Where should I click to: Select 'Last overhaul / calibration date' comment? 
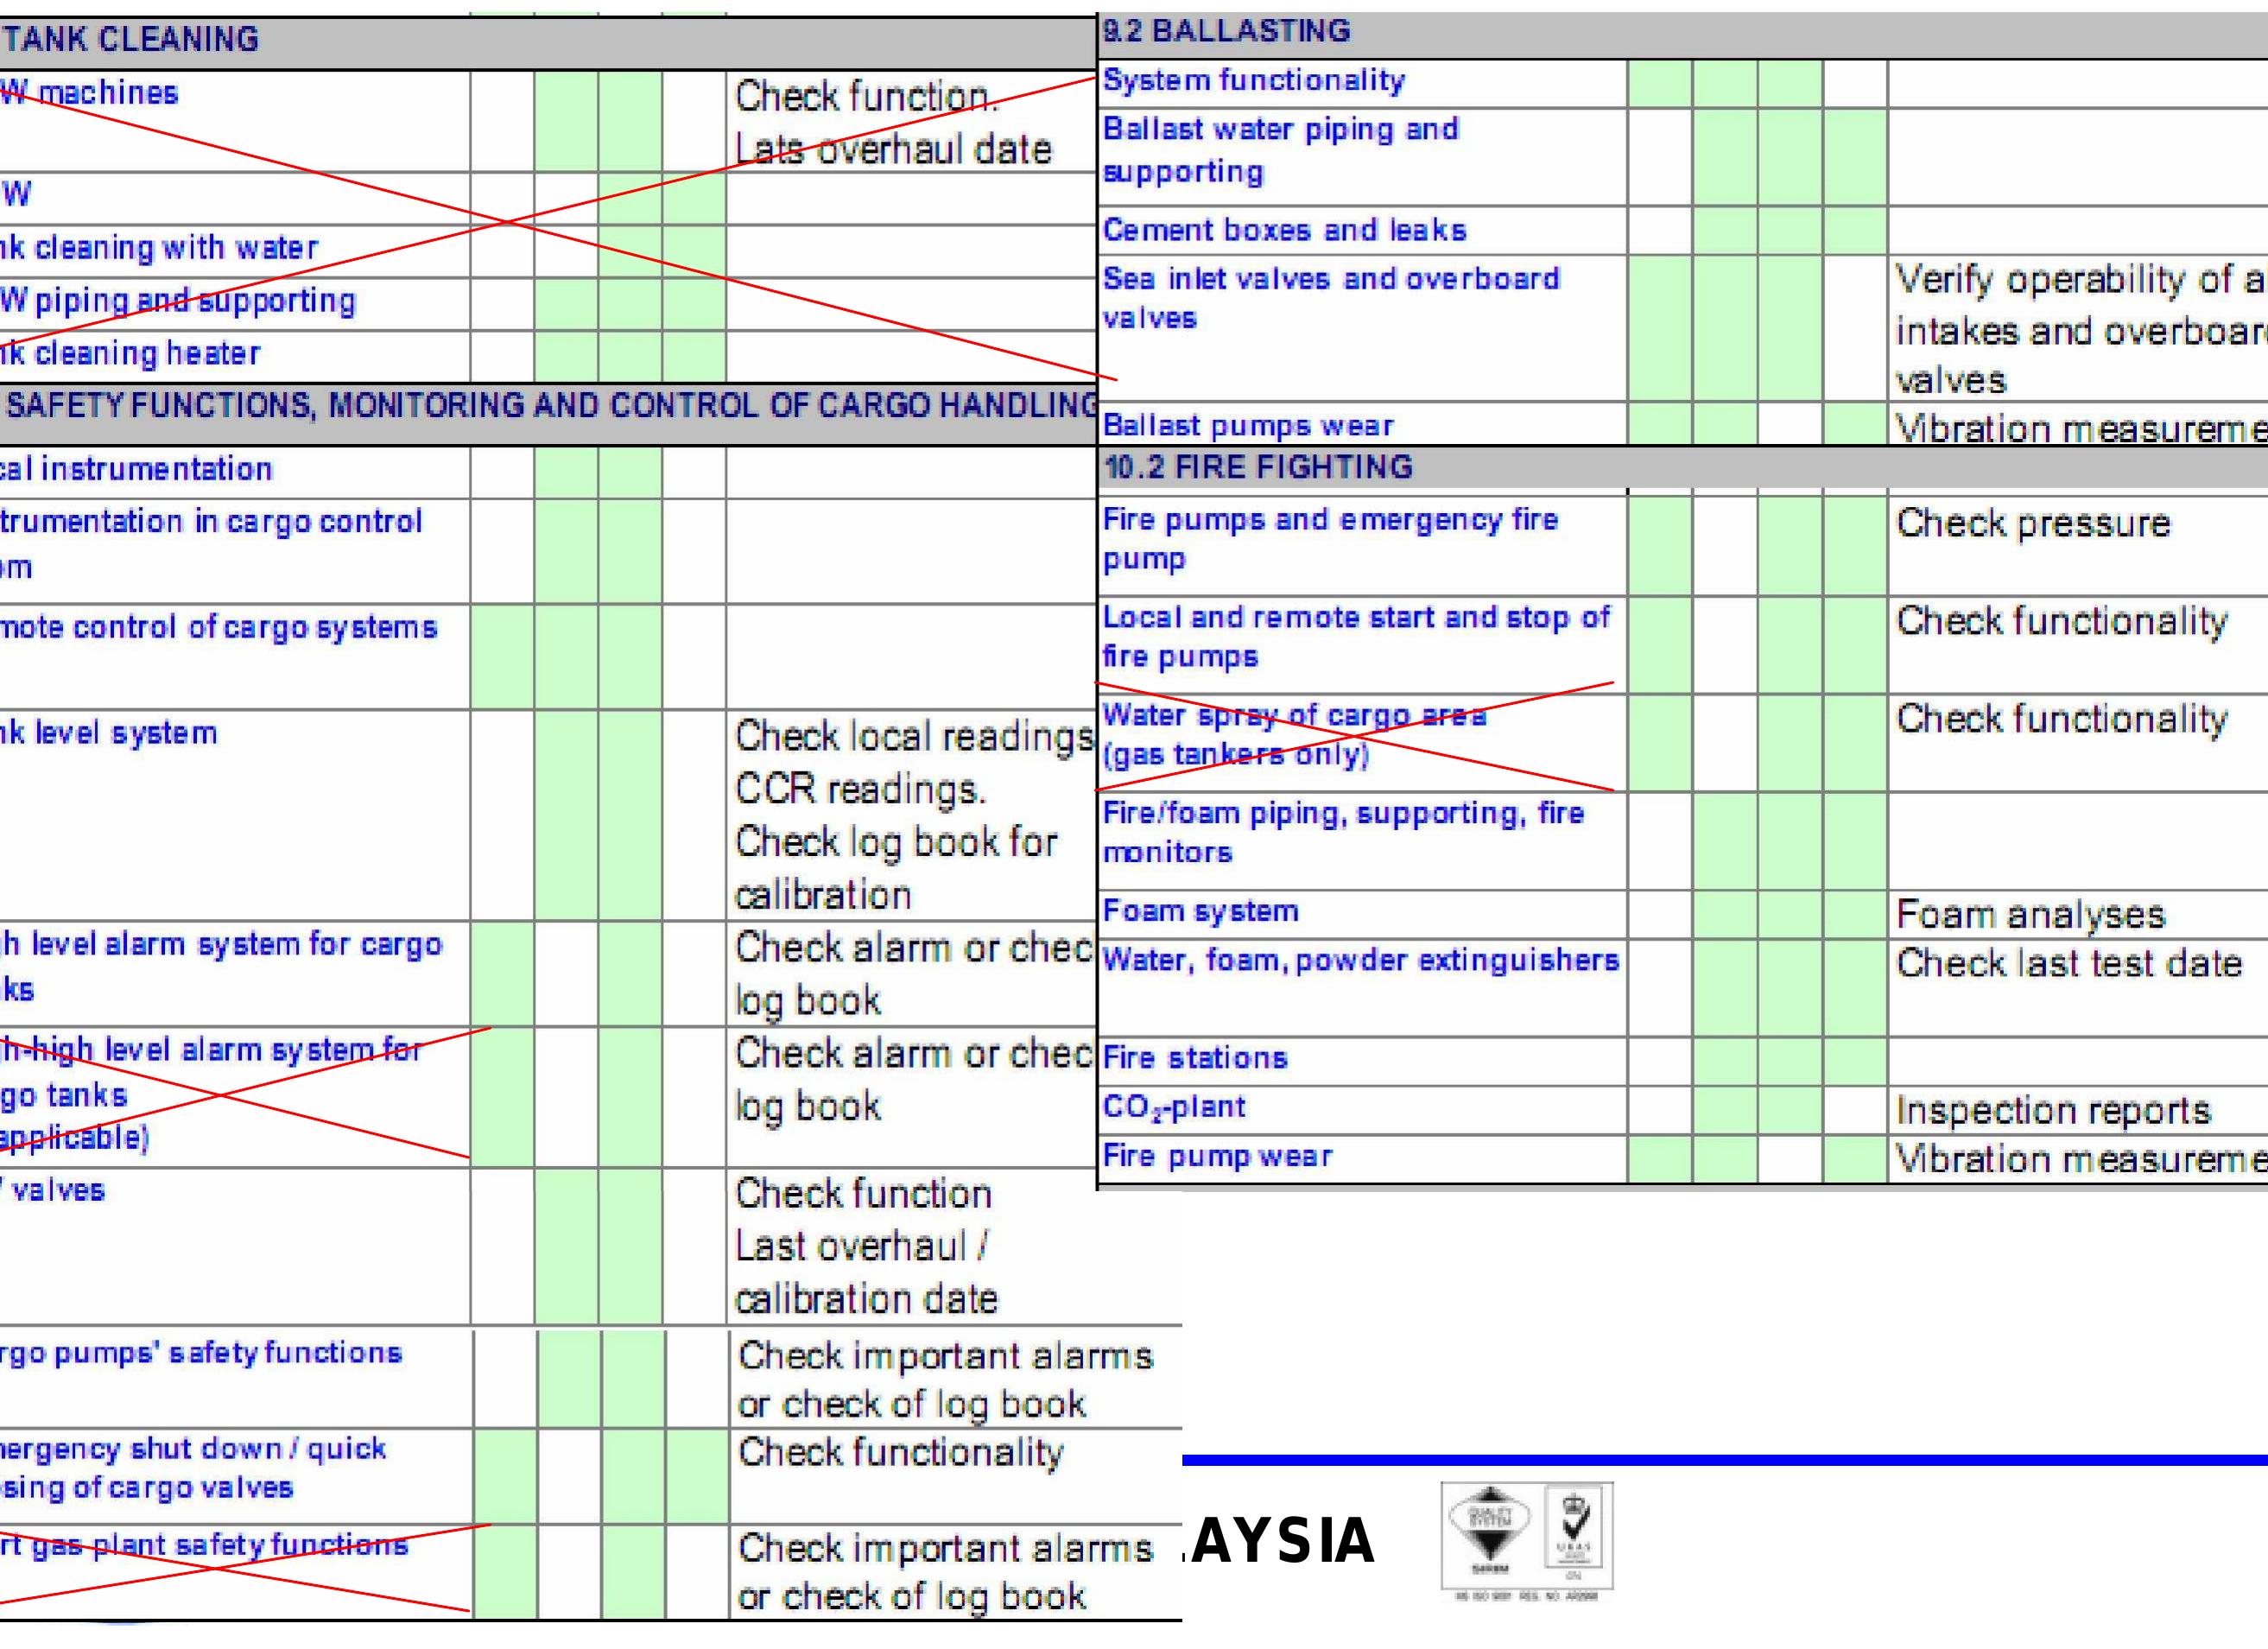pos(866,1273)
